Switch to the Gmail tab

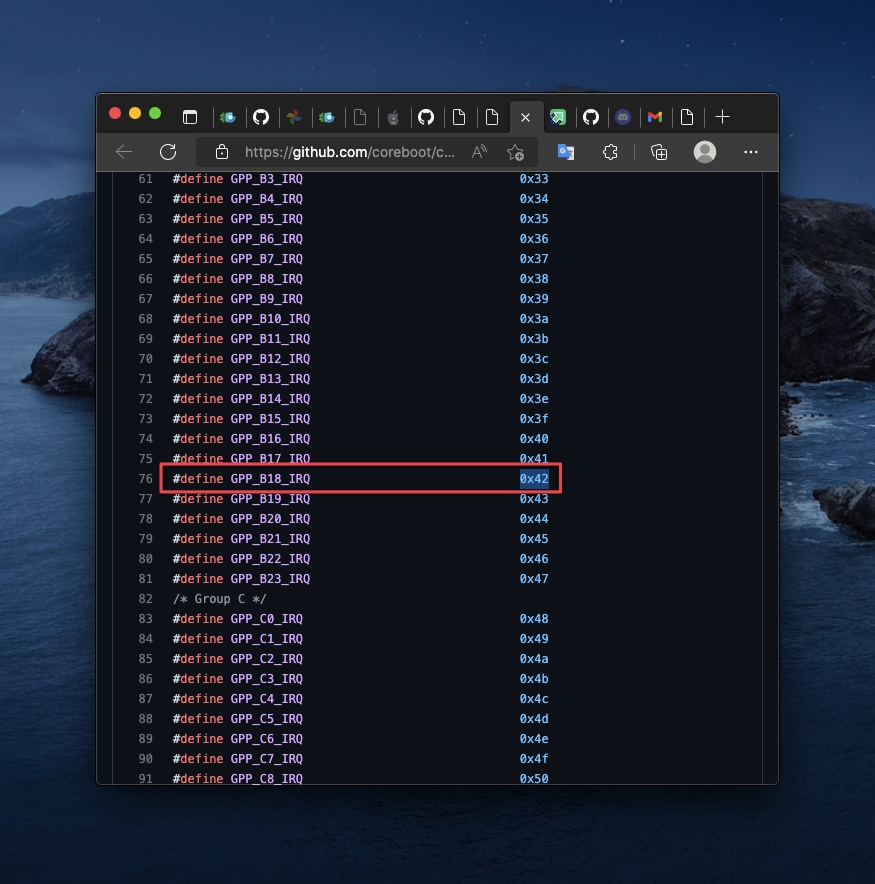(x=655, y=117)
